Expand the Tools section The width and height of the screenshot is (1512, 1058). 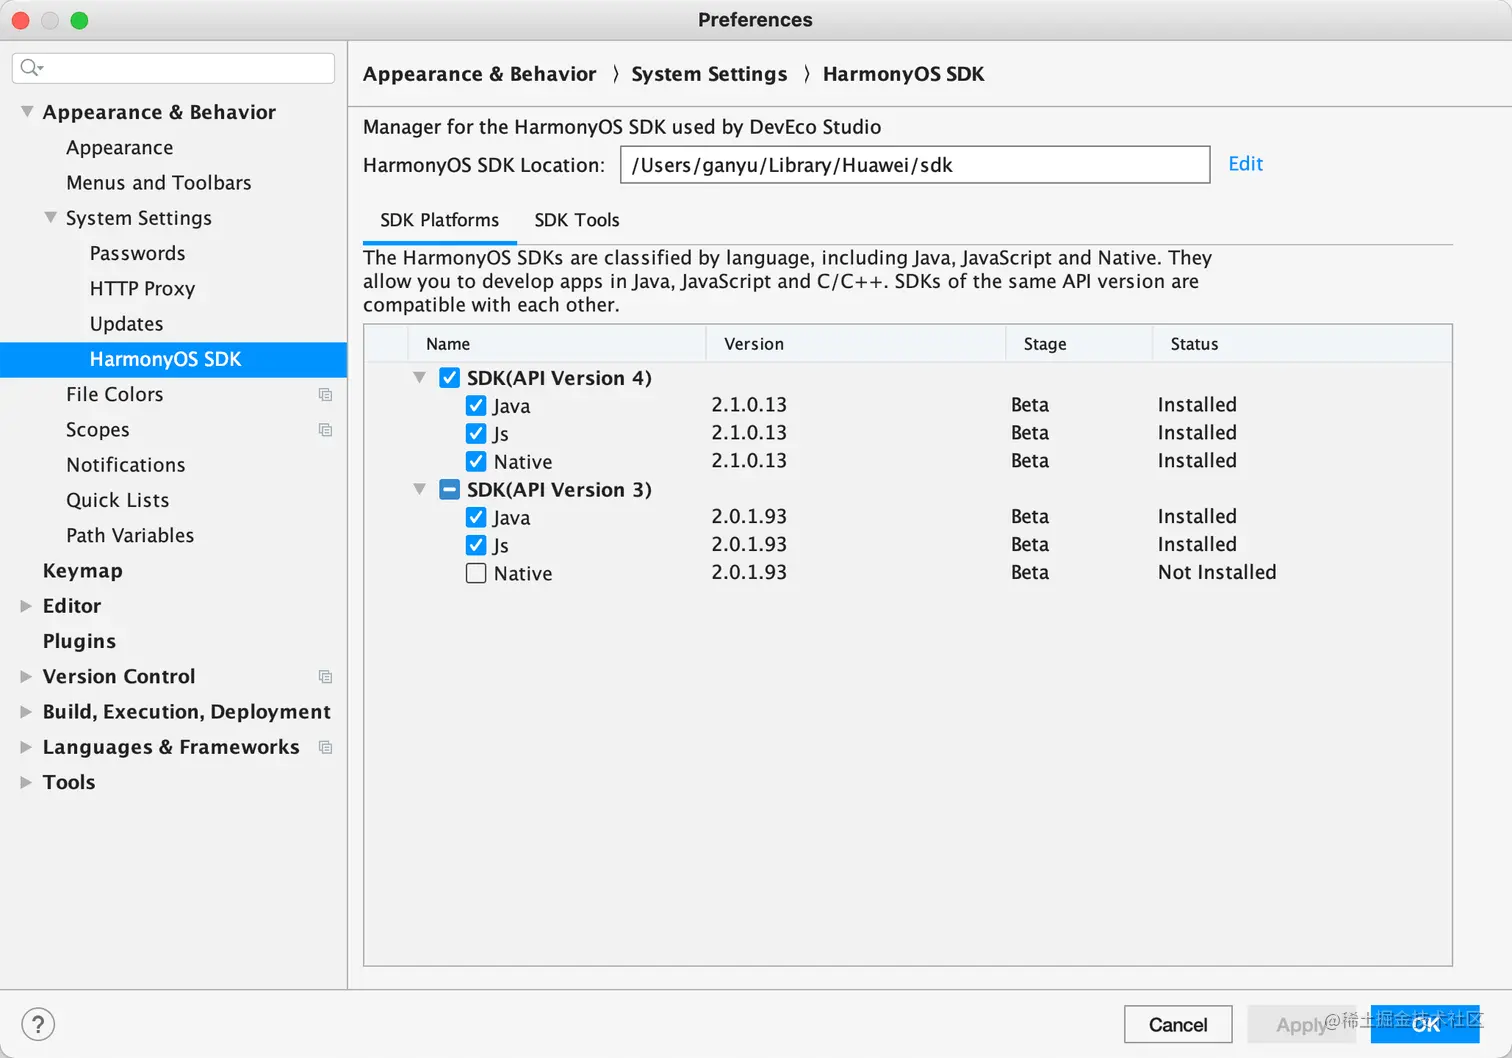[x=26, y=782]
